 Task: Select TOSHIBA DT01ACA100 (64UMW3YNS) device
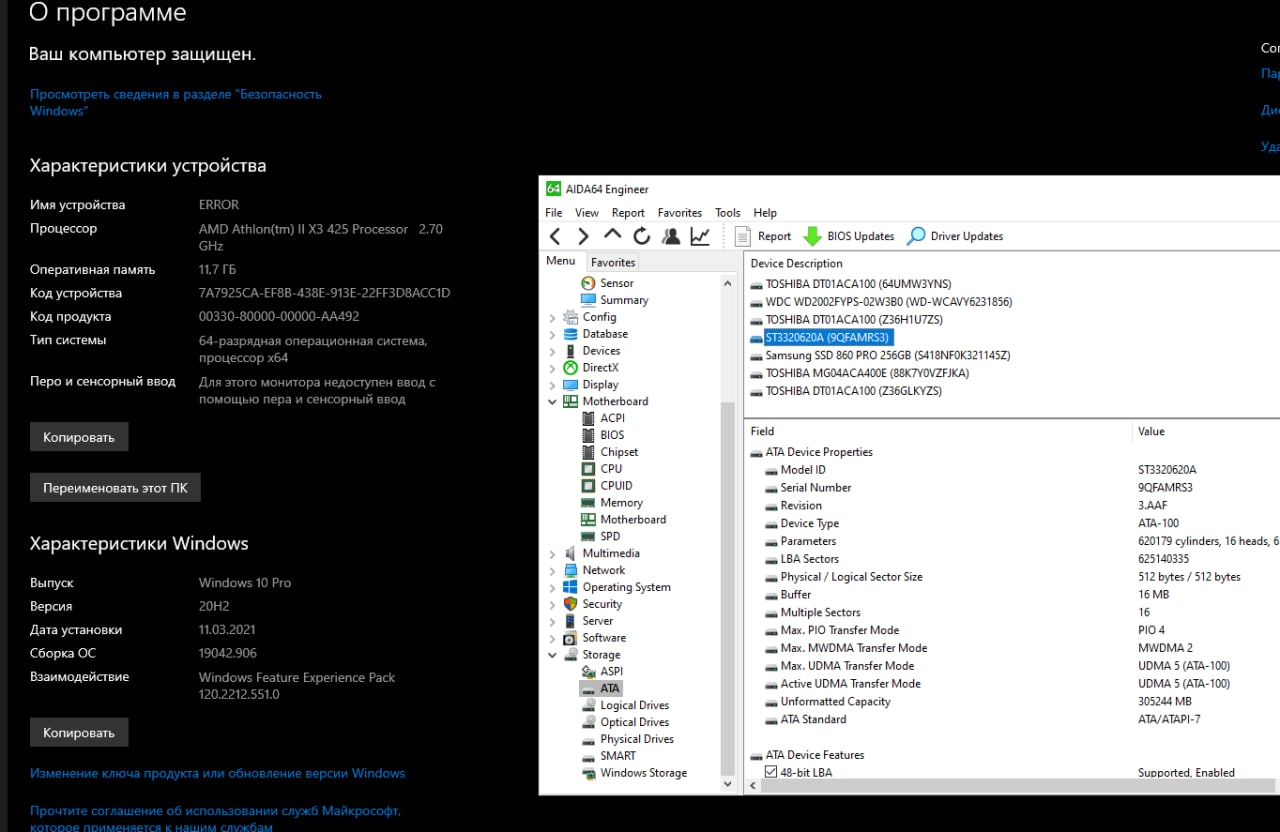(850, 283)
